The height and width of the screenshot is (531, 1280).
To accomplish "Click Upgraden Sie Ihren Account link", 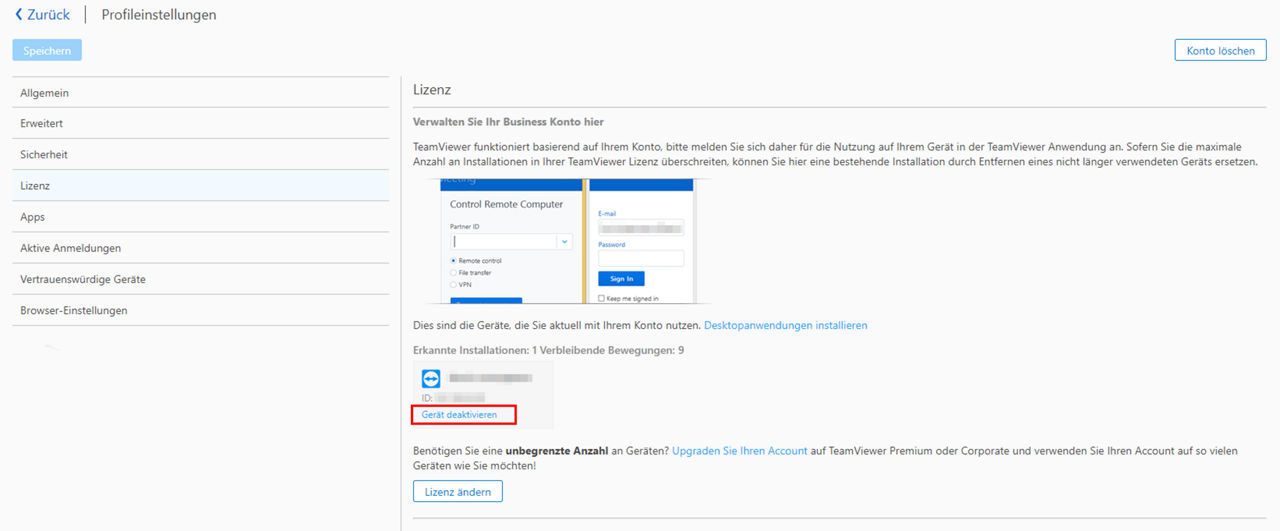I will point(740,451).
